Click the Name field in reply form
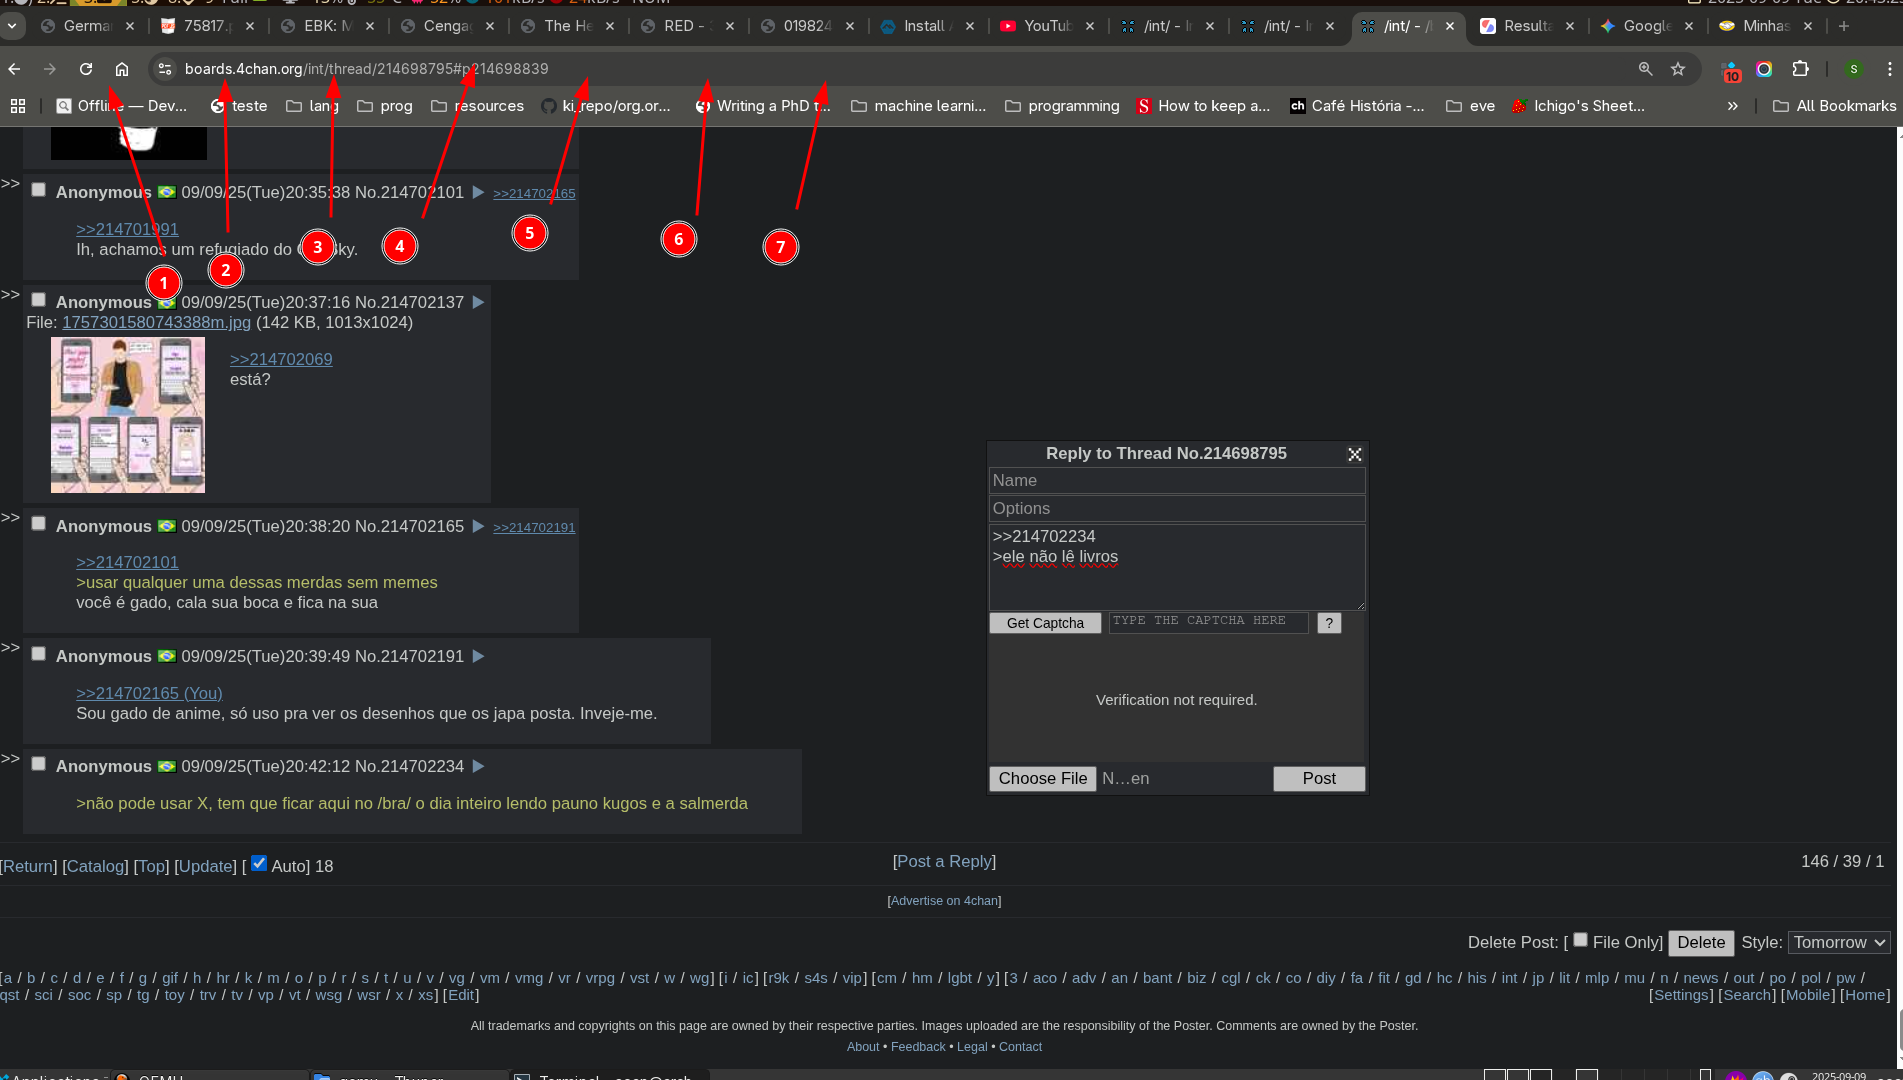The image size is (1903, 1080). (1177, 481)
